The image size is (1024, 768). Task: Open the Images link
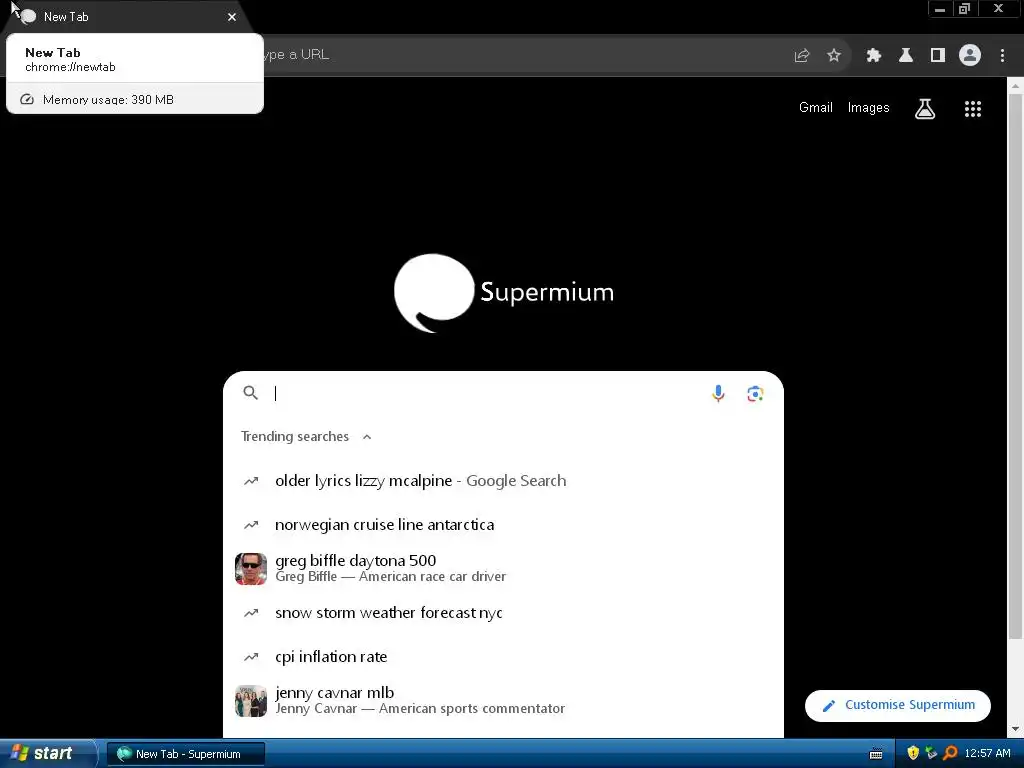pyautogui.click(x=869, y=108)
